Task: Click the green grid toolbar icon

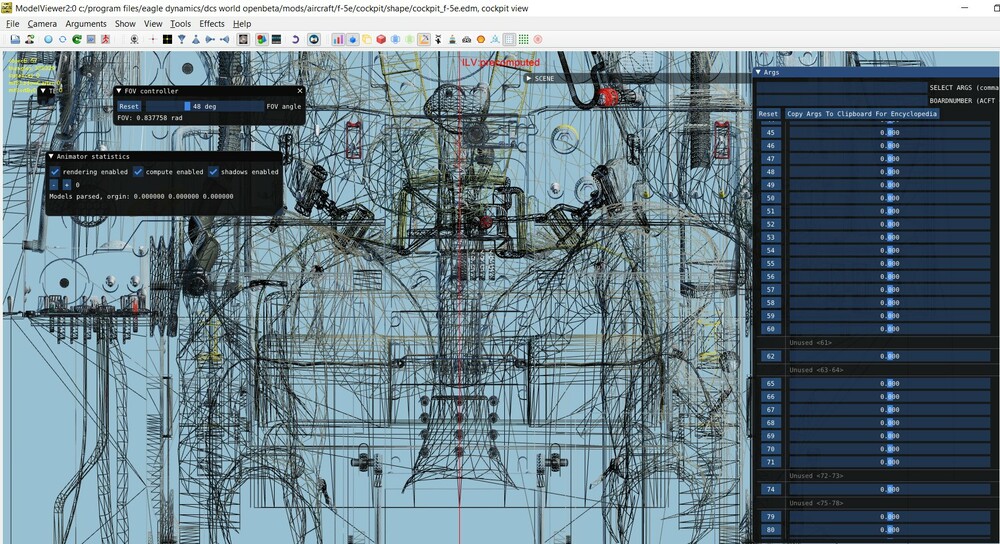Action: pos(523,39)
